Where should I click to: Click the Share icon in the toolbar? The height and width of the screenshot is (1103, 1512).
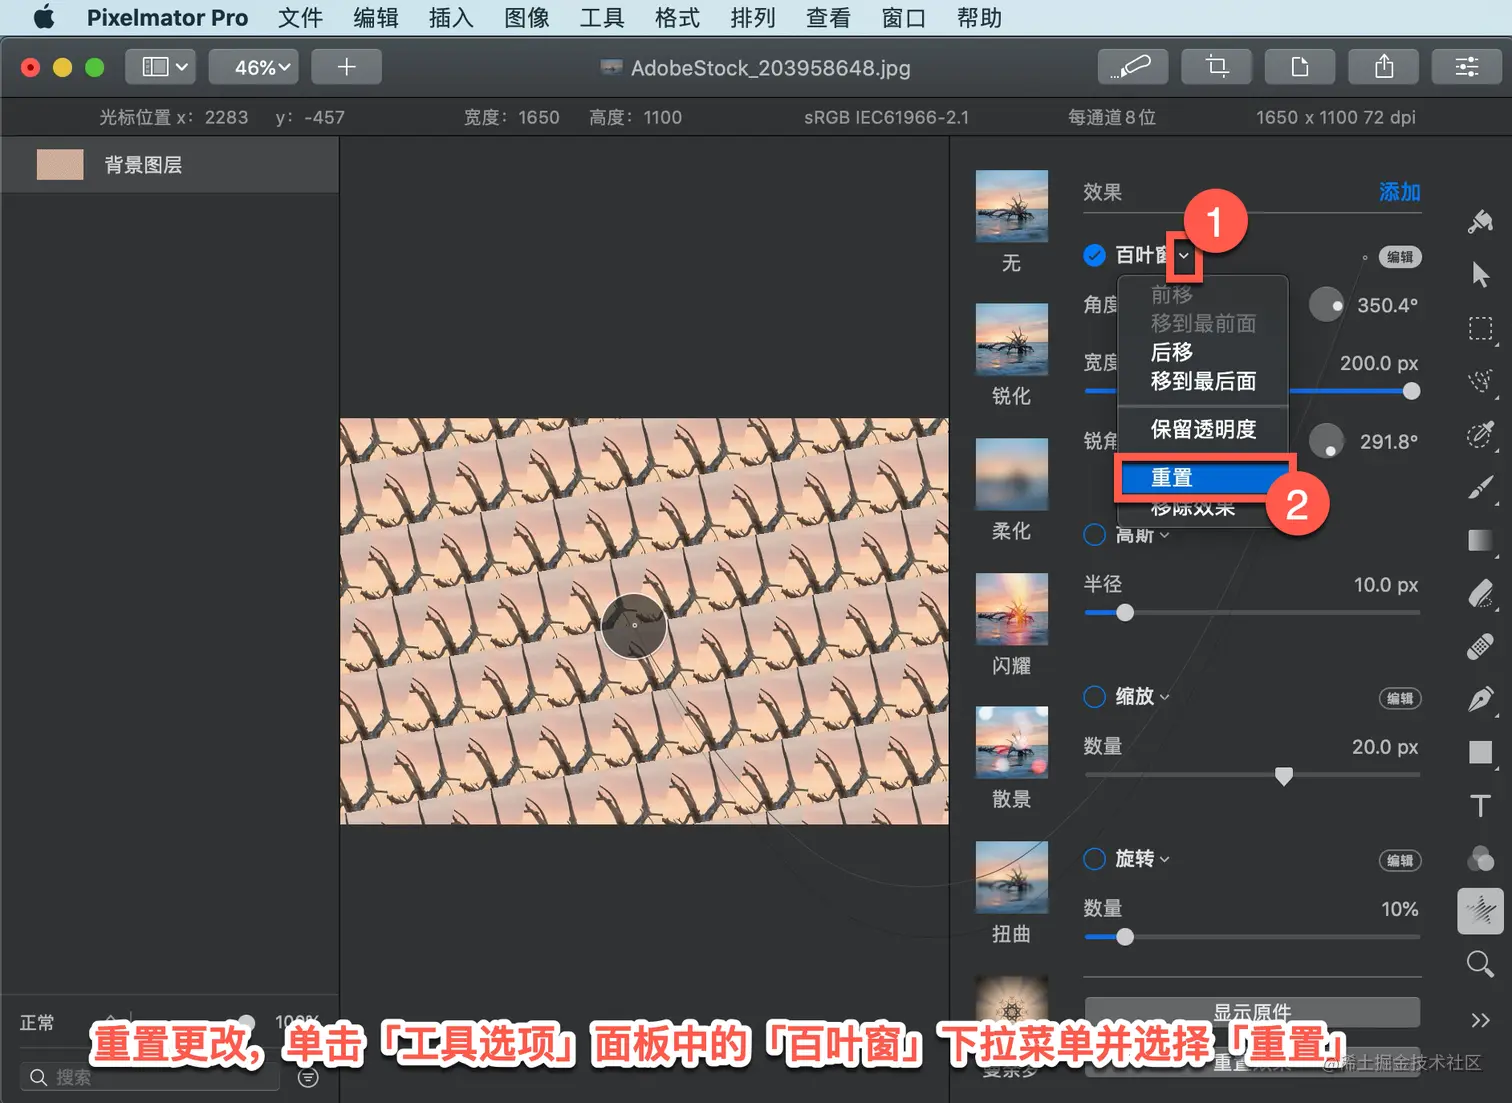[1384, 67]
